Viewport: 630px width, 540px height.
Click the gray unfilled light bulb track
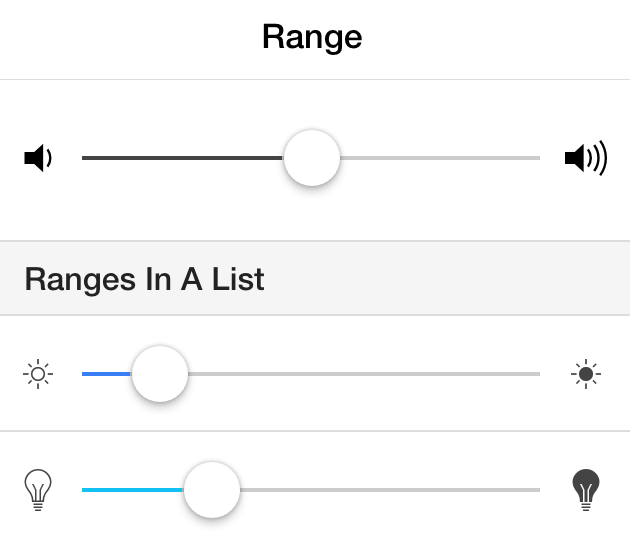pyautogui.click(x=390, y=490)
